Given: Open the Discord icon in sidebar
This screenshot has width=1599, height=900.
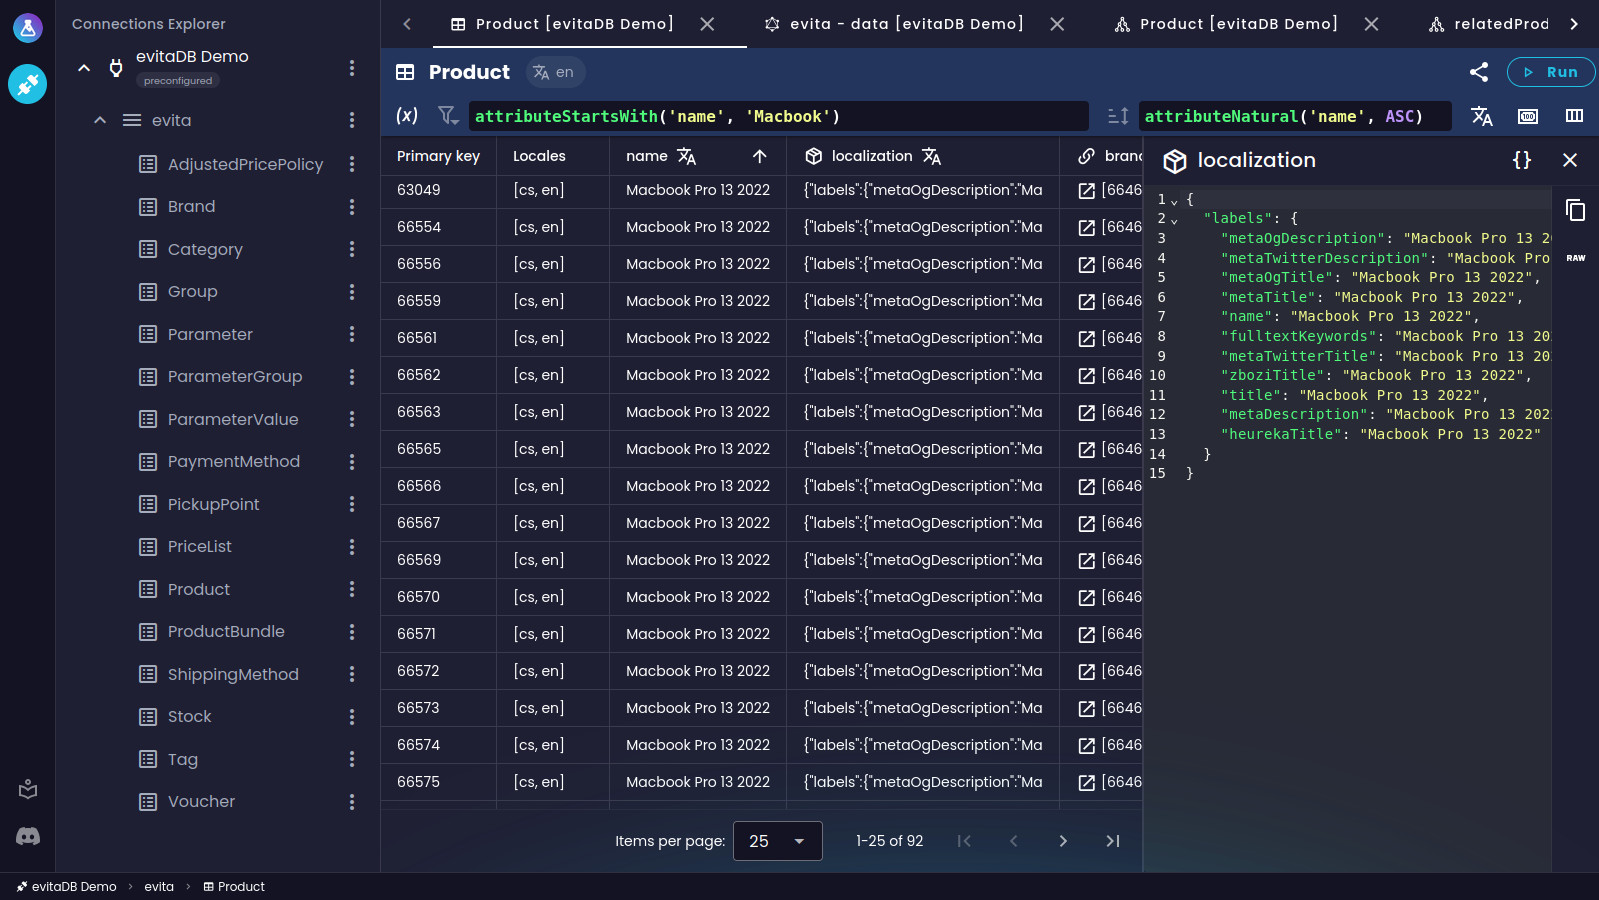Looking at the screenshot, I should point(28,836).
